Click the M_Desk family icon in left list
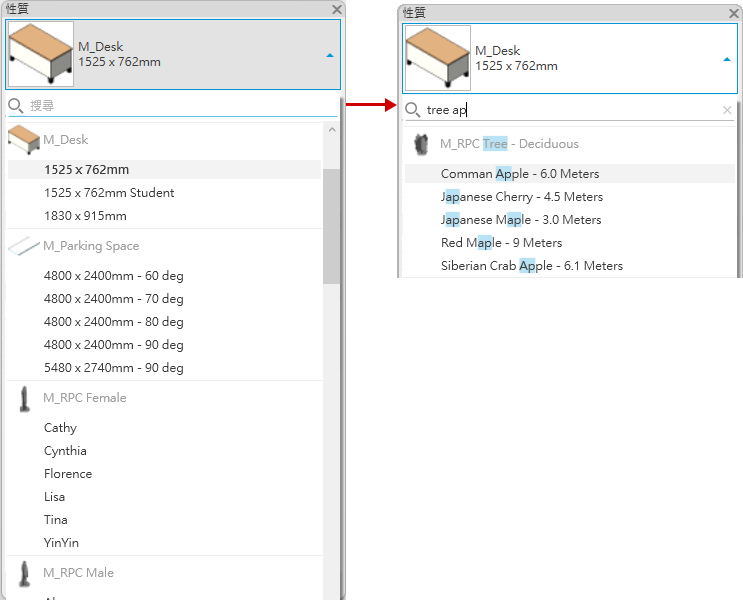The width and height of the screenshot is (743, 600). click(24, 140)
